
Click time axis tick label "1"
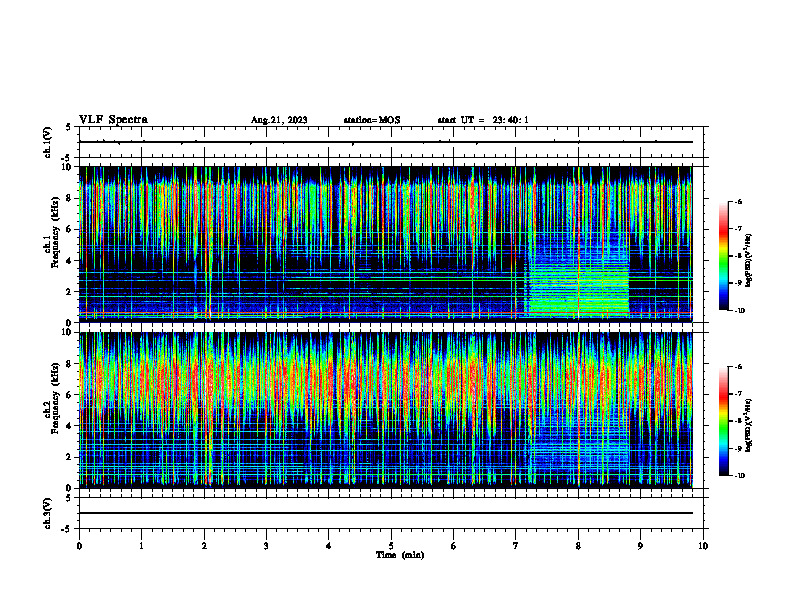(141, 546)
